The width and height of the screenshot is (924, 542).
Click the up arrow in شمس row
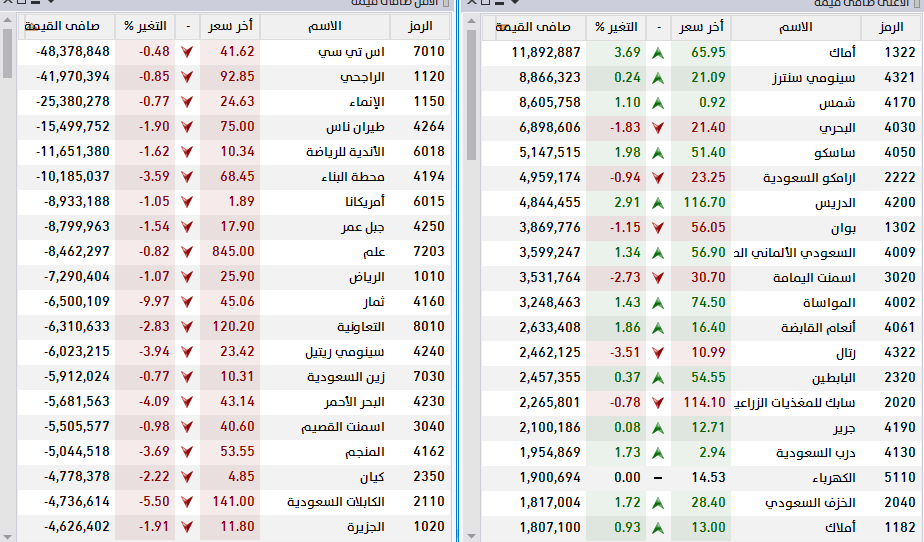[x=658, y=103]
